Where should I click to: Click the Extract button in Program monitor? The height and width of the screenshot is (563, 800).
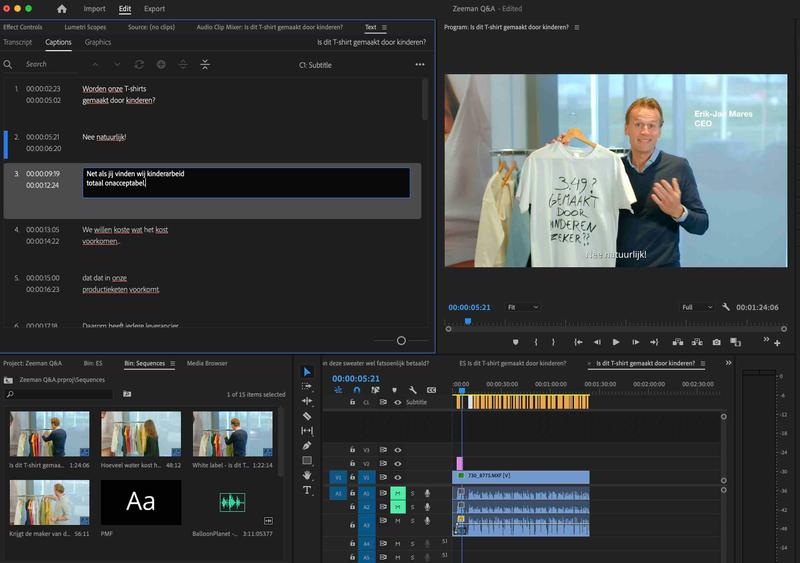point(697,342)
